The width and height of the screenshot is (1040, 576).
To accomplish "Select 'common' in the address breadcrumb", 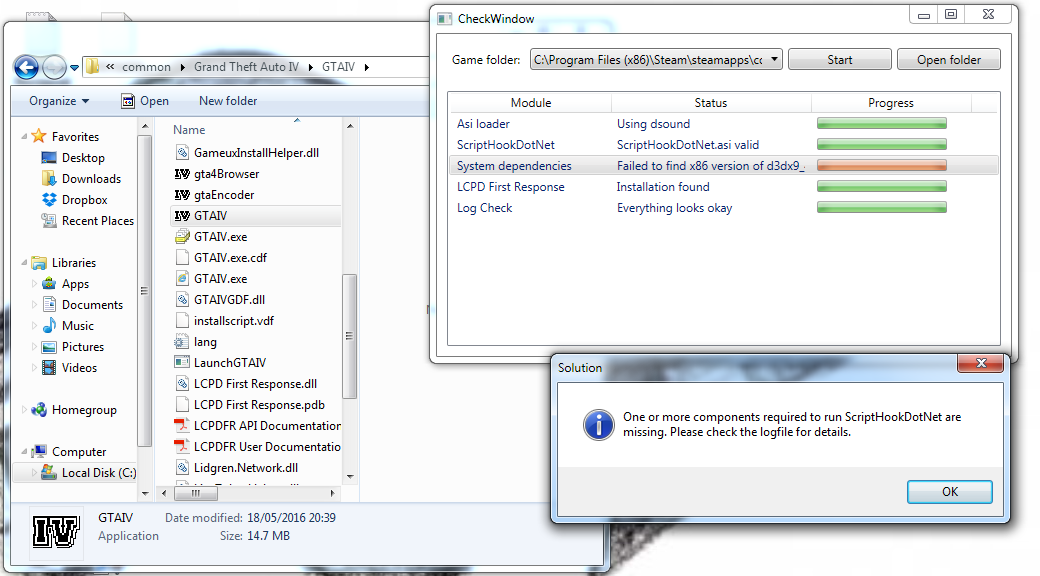I will (146, 67).
